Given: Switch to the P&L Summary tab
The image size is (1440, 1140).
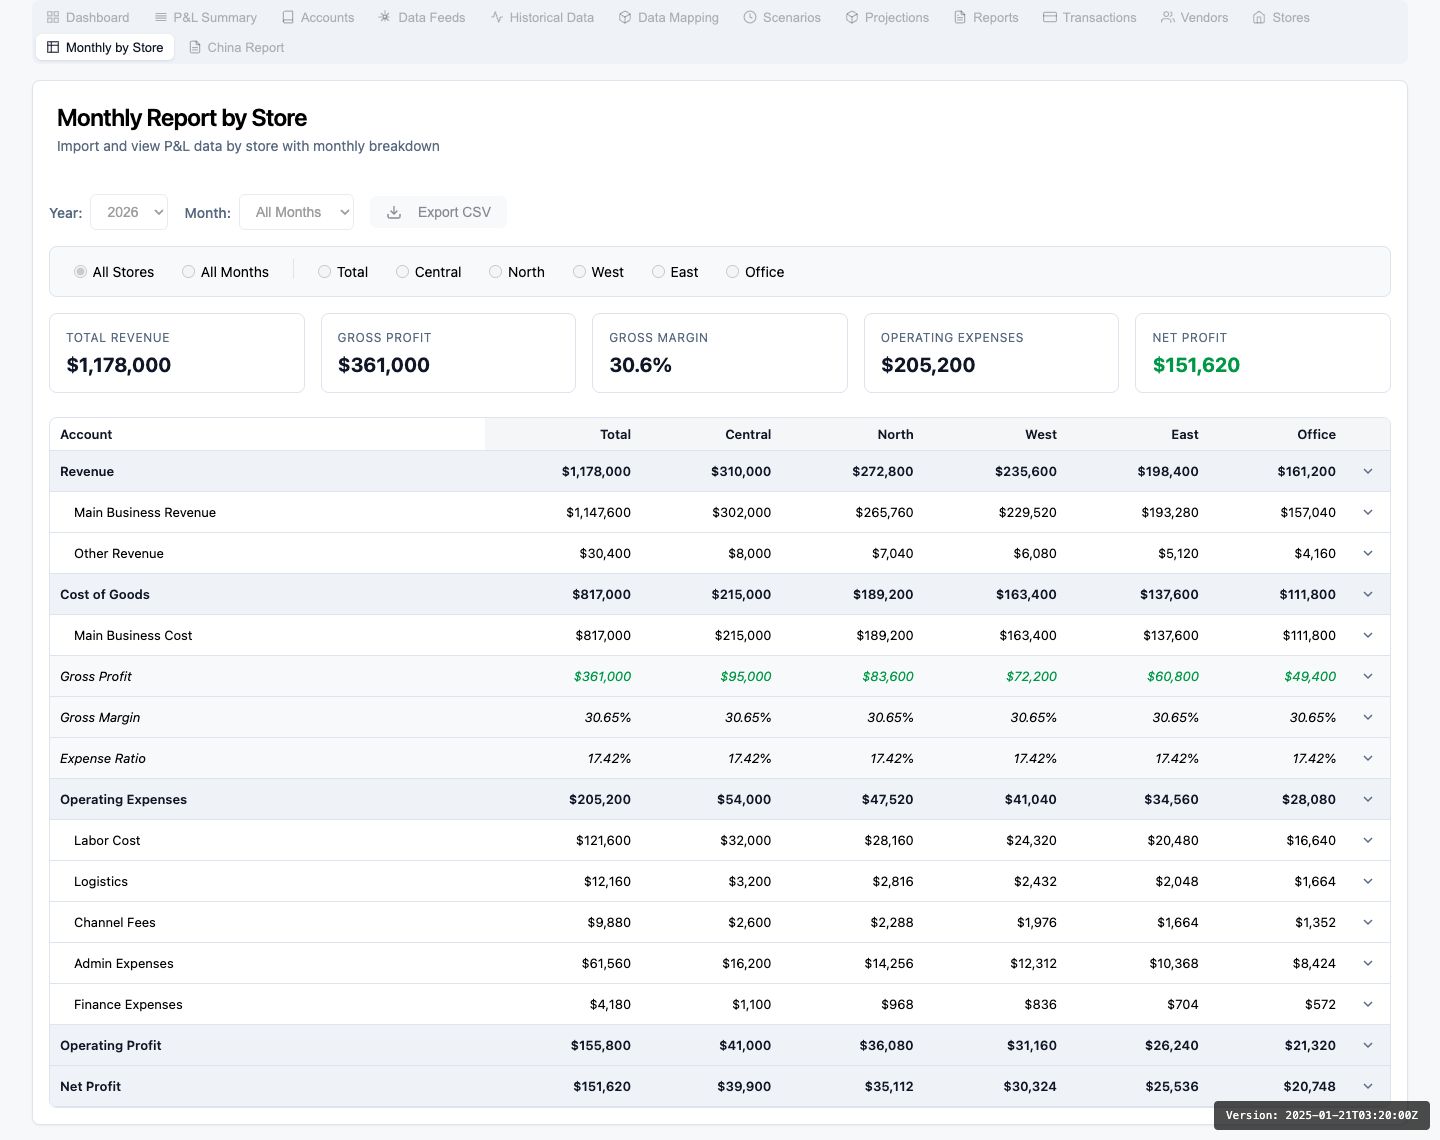Looking at the screenshot, I should pyautogui.click(x=206, y=17).
